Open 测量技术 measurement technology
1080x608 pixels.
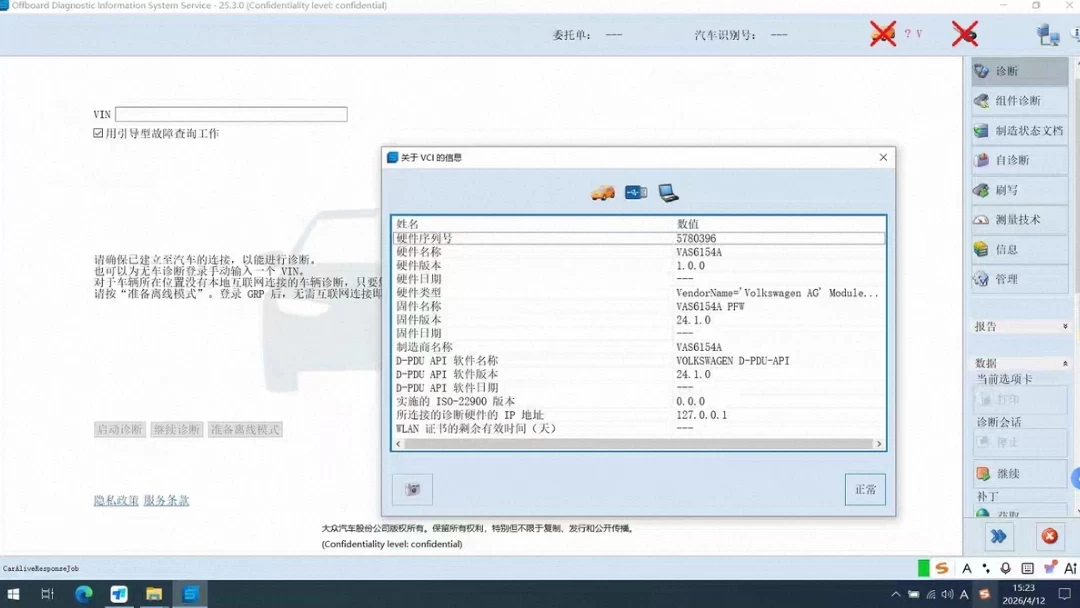click(1018, 219)
